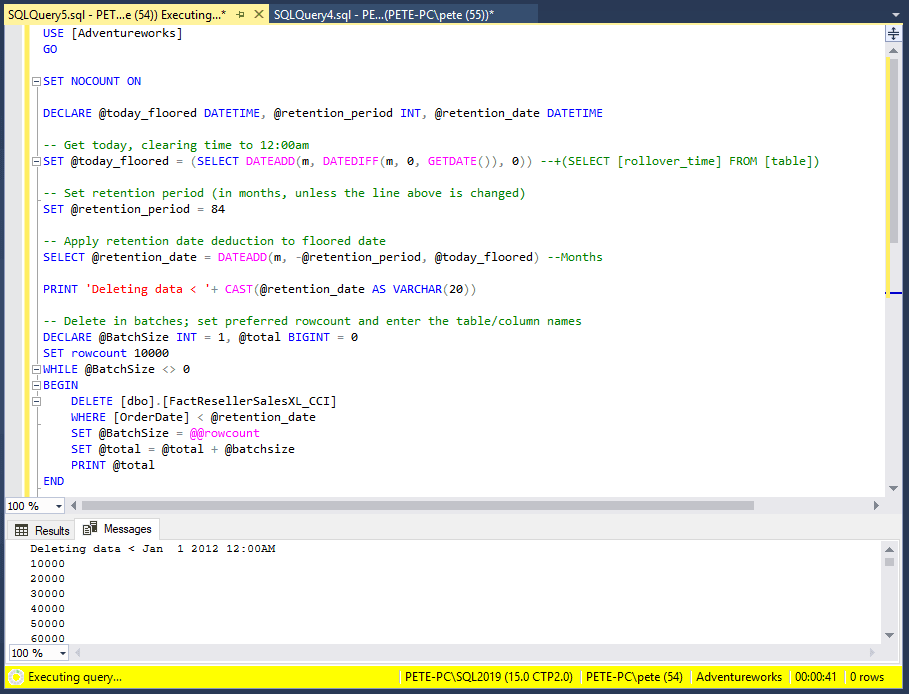This screenshot has width=909, height=694.
Task: Click the editor horizontal scrollbar thumb
Action: pyautogui.click(x=417, y=506)
